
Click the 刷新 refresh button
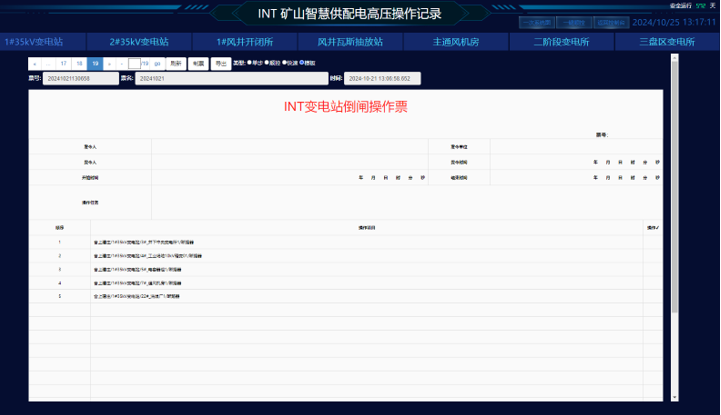pos(176,62)
